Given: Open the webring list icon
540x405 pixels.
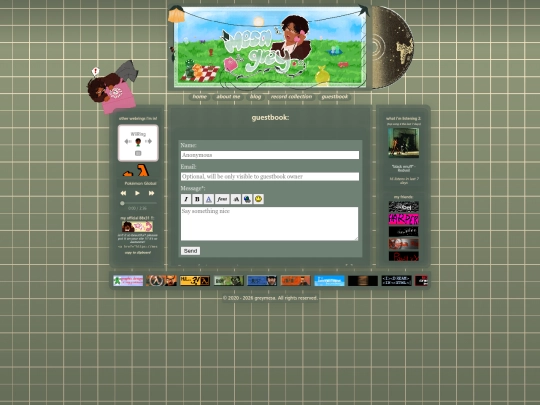Looking at the screenshot, I should [x=138, y=153].
